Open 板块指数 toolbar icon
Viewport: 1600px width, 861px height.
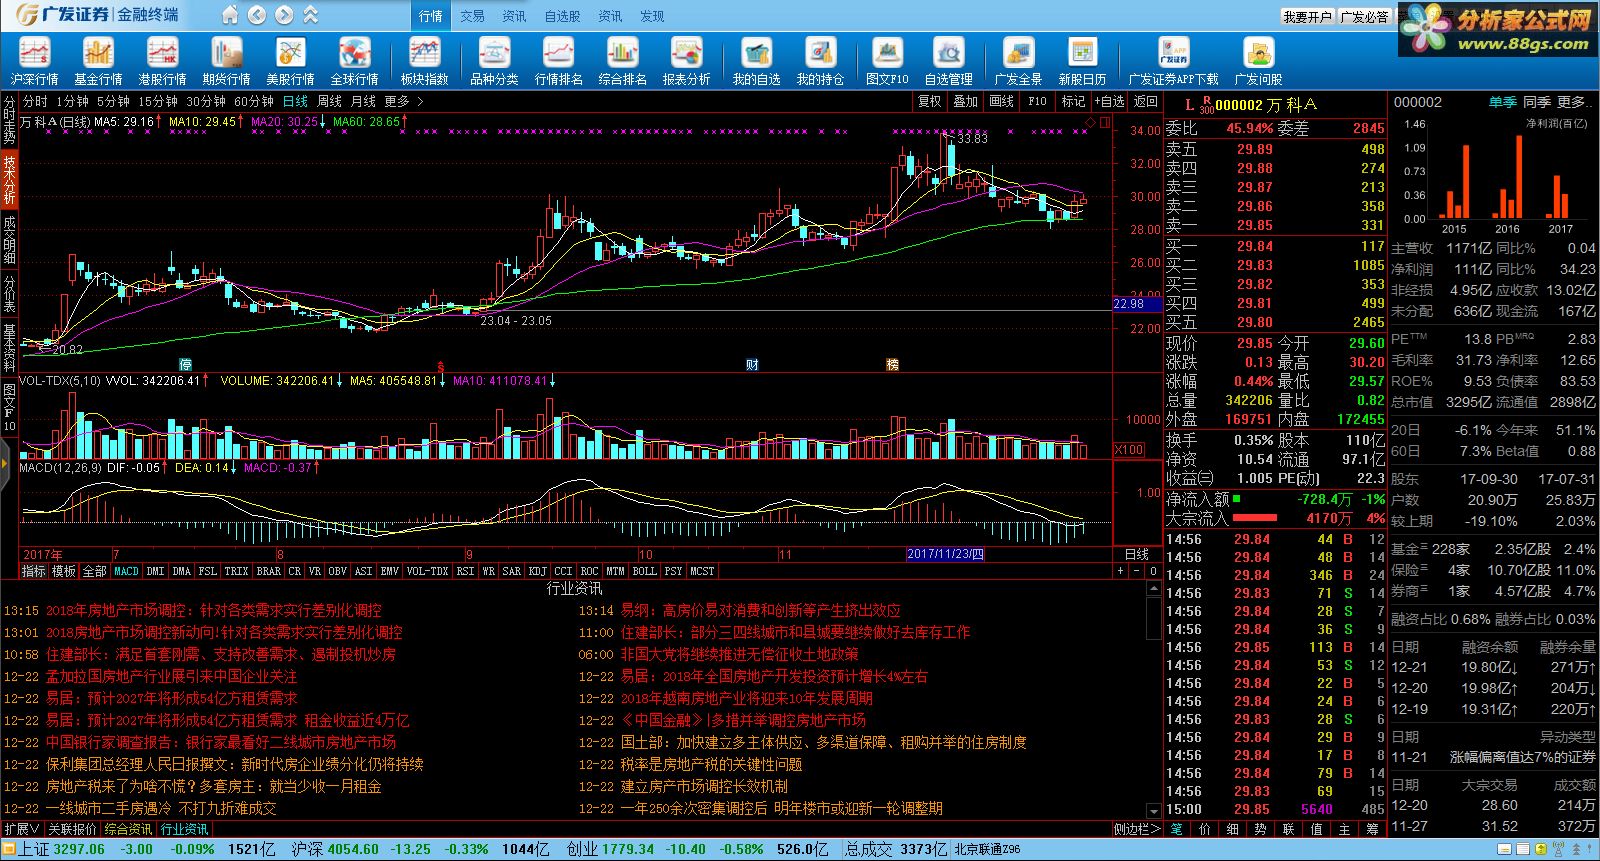coord(424,62)
